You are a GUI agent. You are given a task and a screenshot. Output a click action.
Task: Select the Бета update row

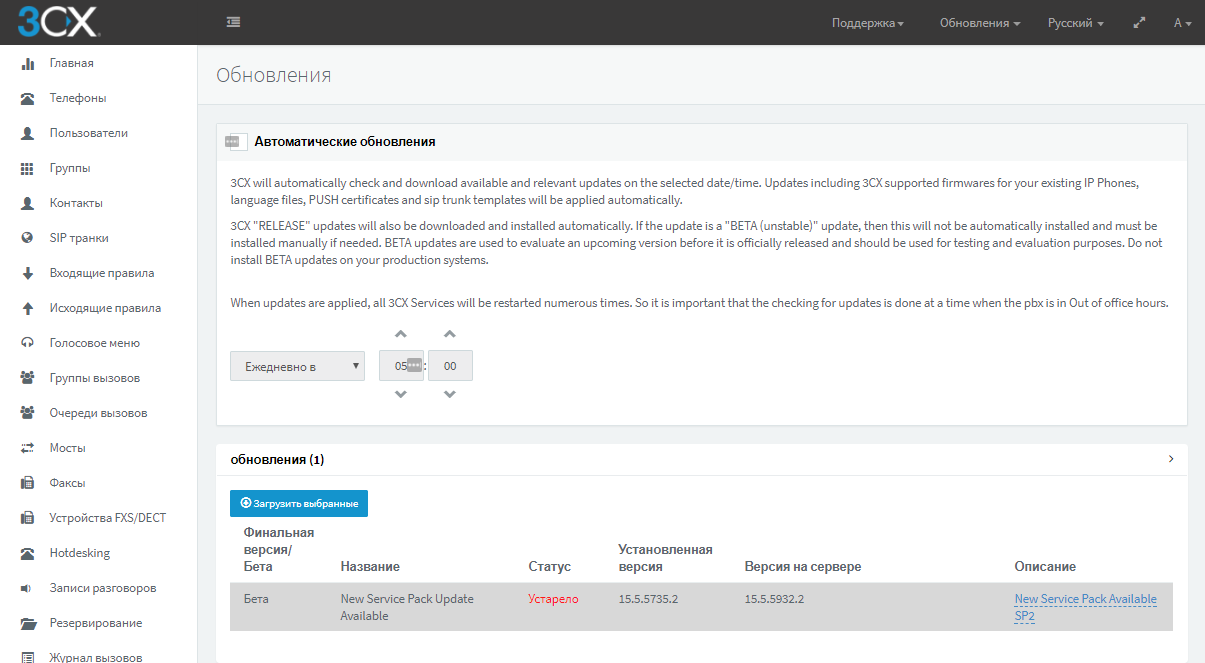tap(701, 607)
